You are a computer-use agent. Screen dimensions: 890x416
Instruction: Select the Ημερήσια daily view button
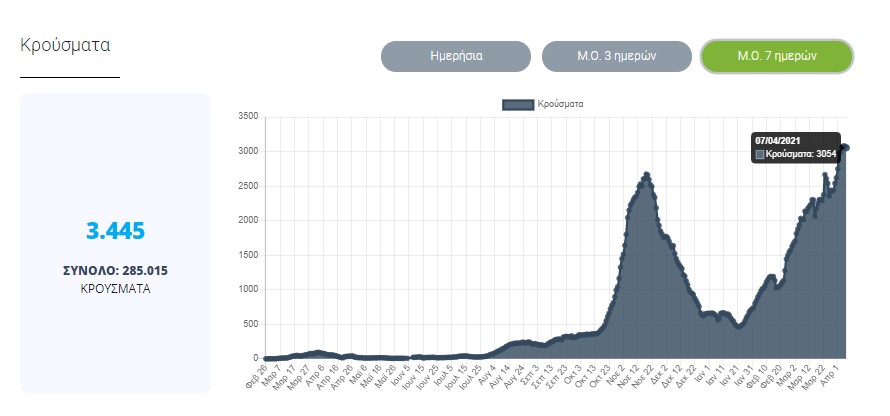pos(455,57)
